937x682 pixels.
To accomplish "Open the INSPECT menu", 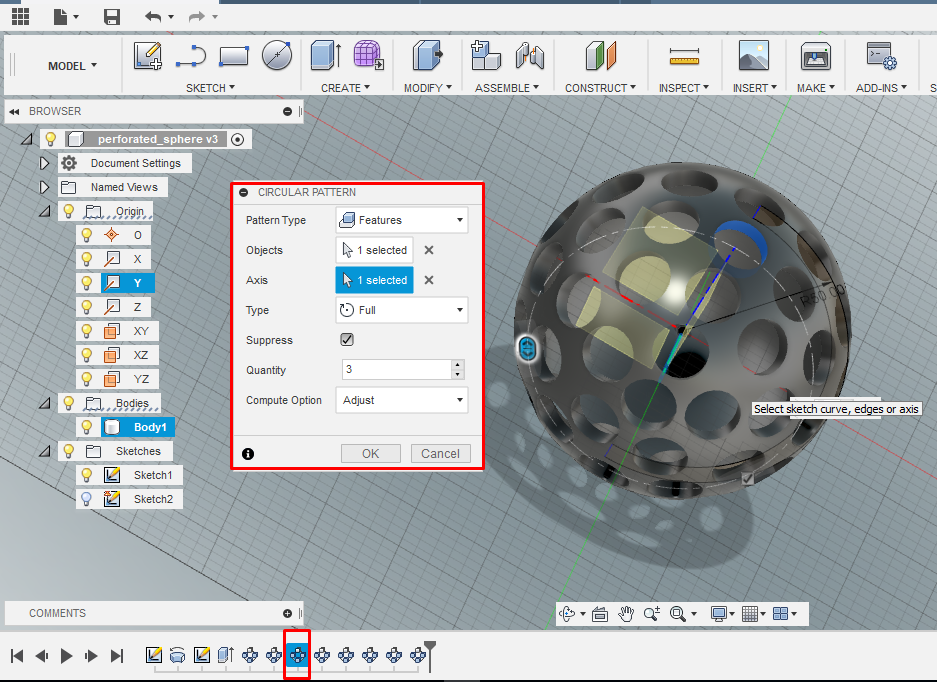I will click(x=684, y=88).
